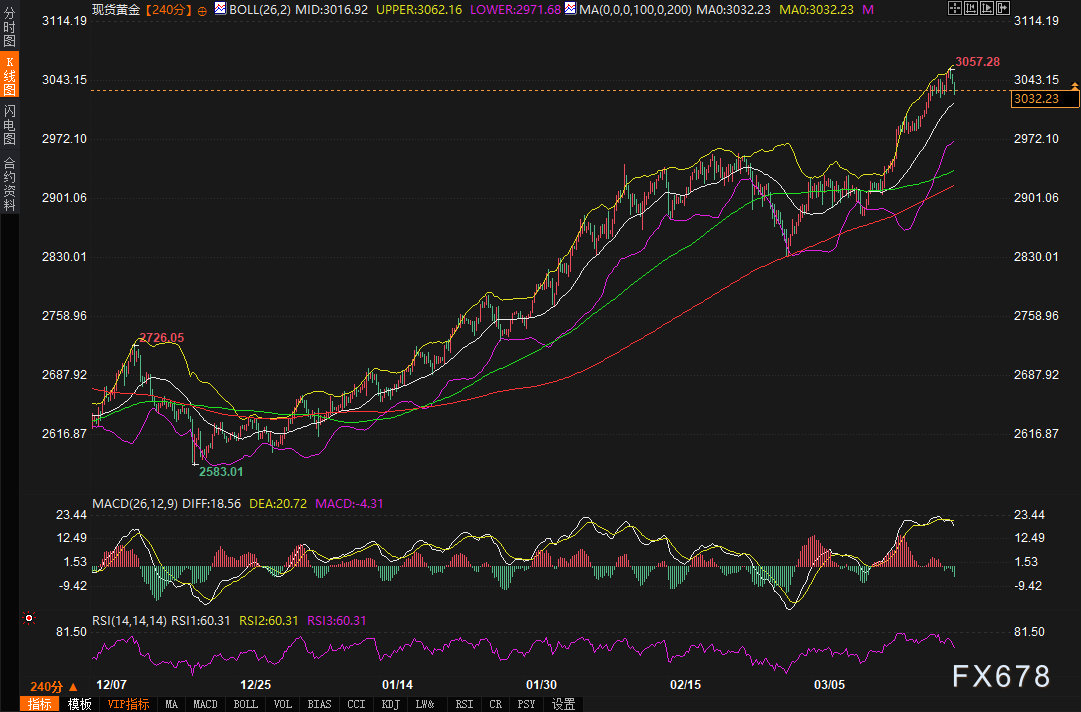Switch to the 闪电图 tab
Viewport: 1081px width, 712px height.
[9, 126]
